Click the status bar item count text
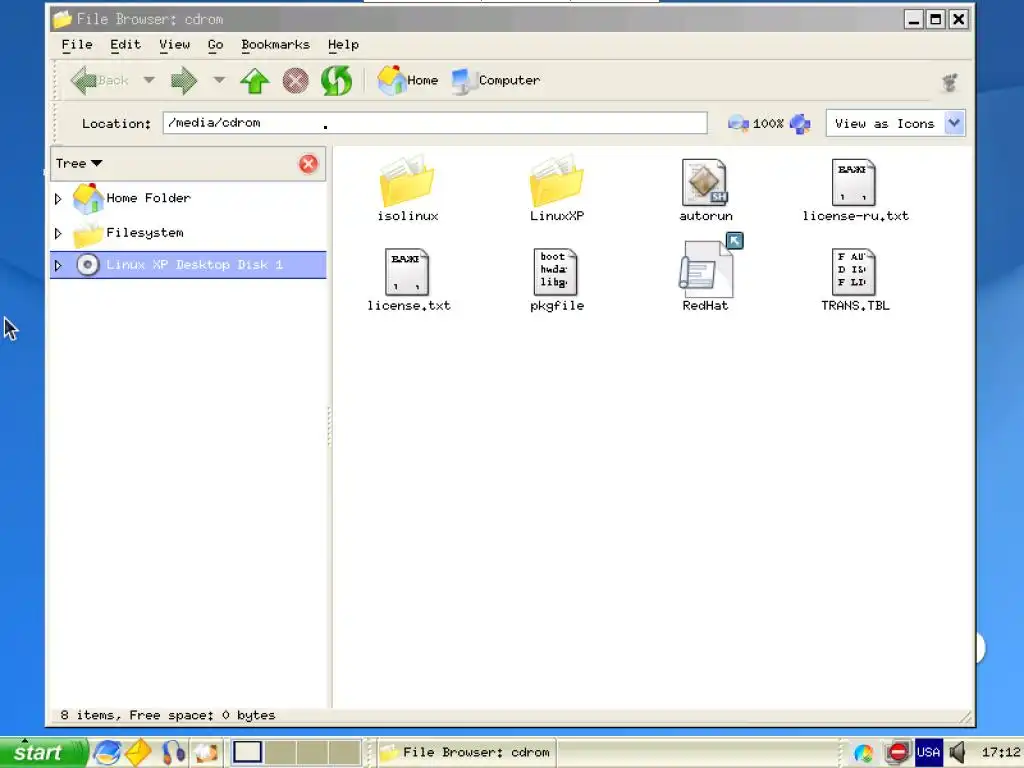Screen dimensions: 1024x768 pos(168,715)
